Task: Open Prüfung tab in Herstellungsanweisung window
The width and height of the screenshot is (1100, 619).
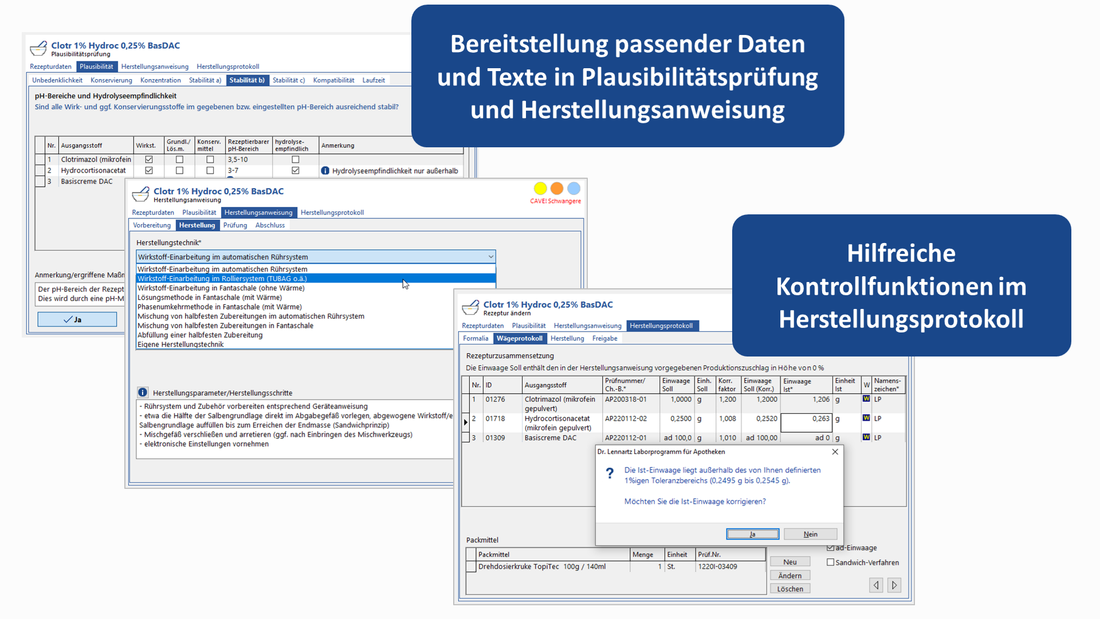Action: pyautogui.click(x=235, y=225)
